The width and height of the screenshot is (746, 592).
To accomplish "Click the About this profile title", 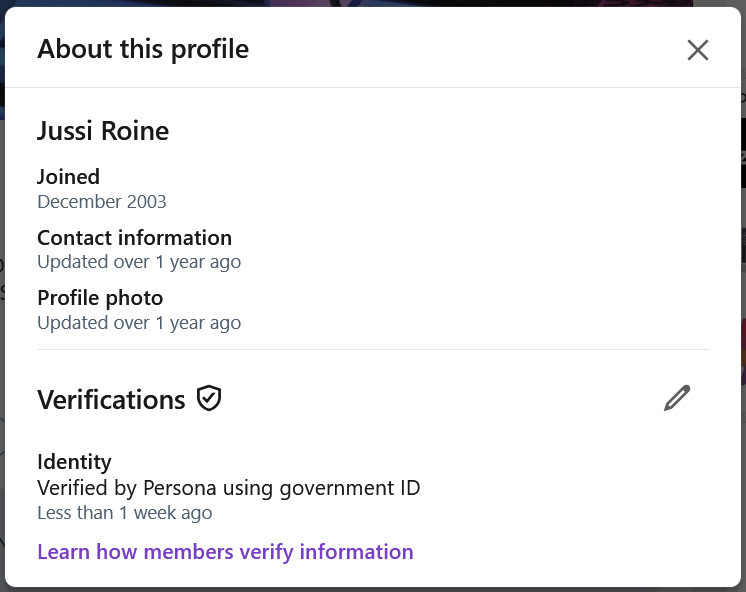I will (143, 49).
